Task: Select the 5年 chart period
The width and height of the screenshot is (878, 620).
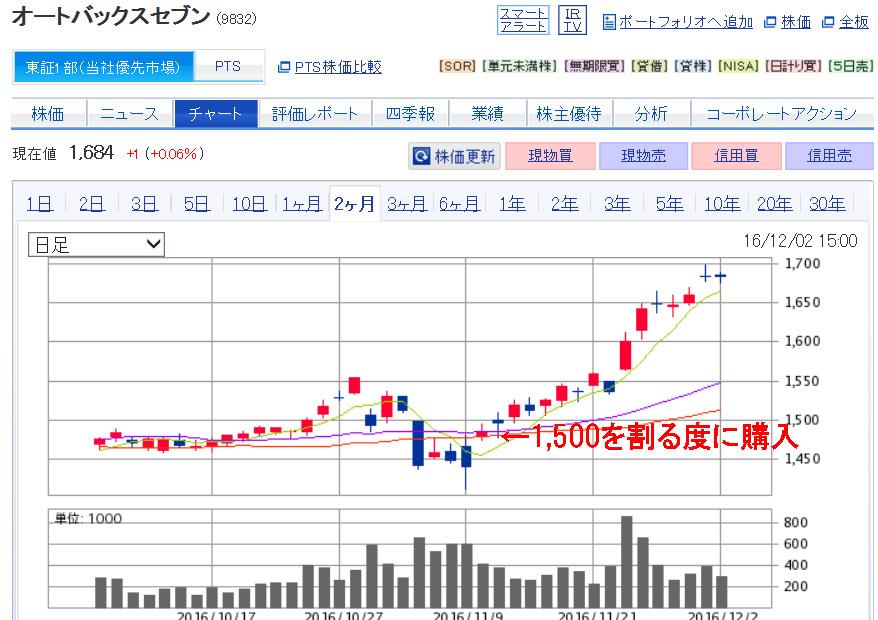Action: 670,204
